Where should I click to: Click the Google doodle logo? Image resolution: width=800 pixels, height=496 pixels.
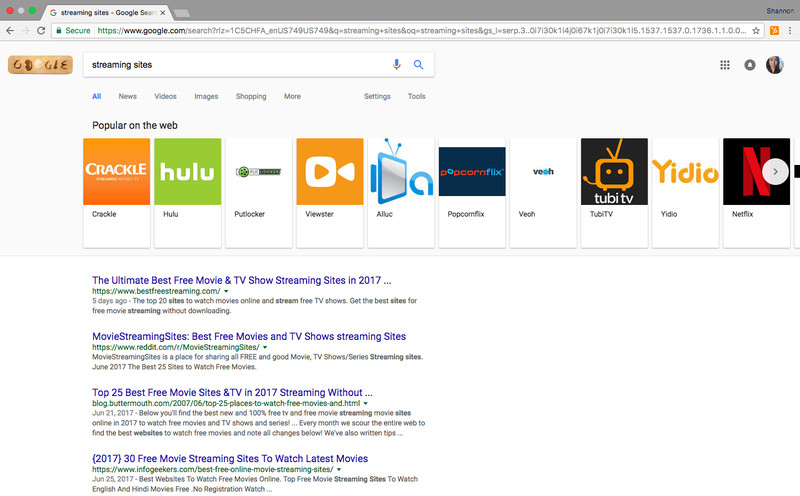(x=39, y=66)
